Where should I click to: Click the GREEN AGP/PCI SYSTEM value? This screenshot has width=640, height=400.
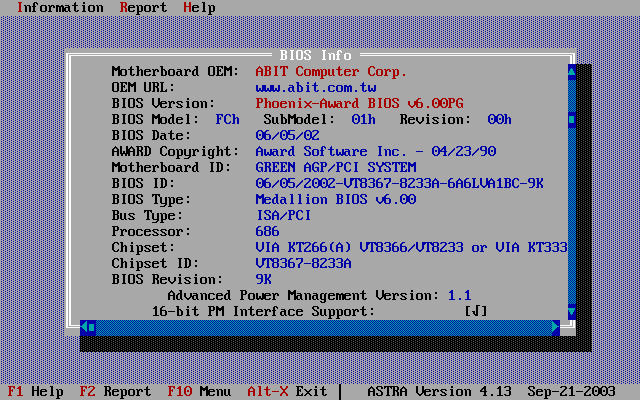336,167
